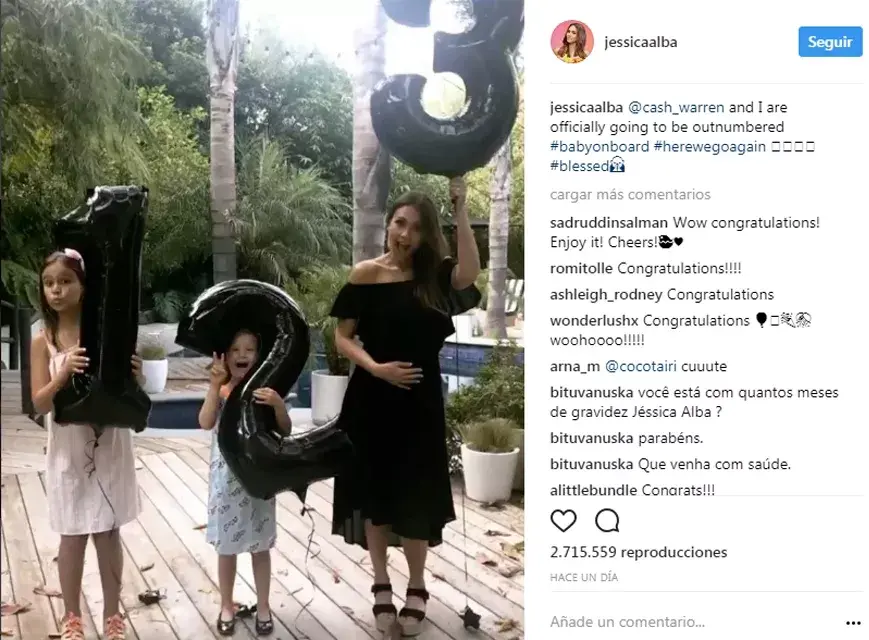The image size is (869, 640).
Task: Open the HACE UN DÍA timestamp
Action: point(584,577)
